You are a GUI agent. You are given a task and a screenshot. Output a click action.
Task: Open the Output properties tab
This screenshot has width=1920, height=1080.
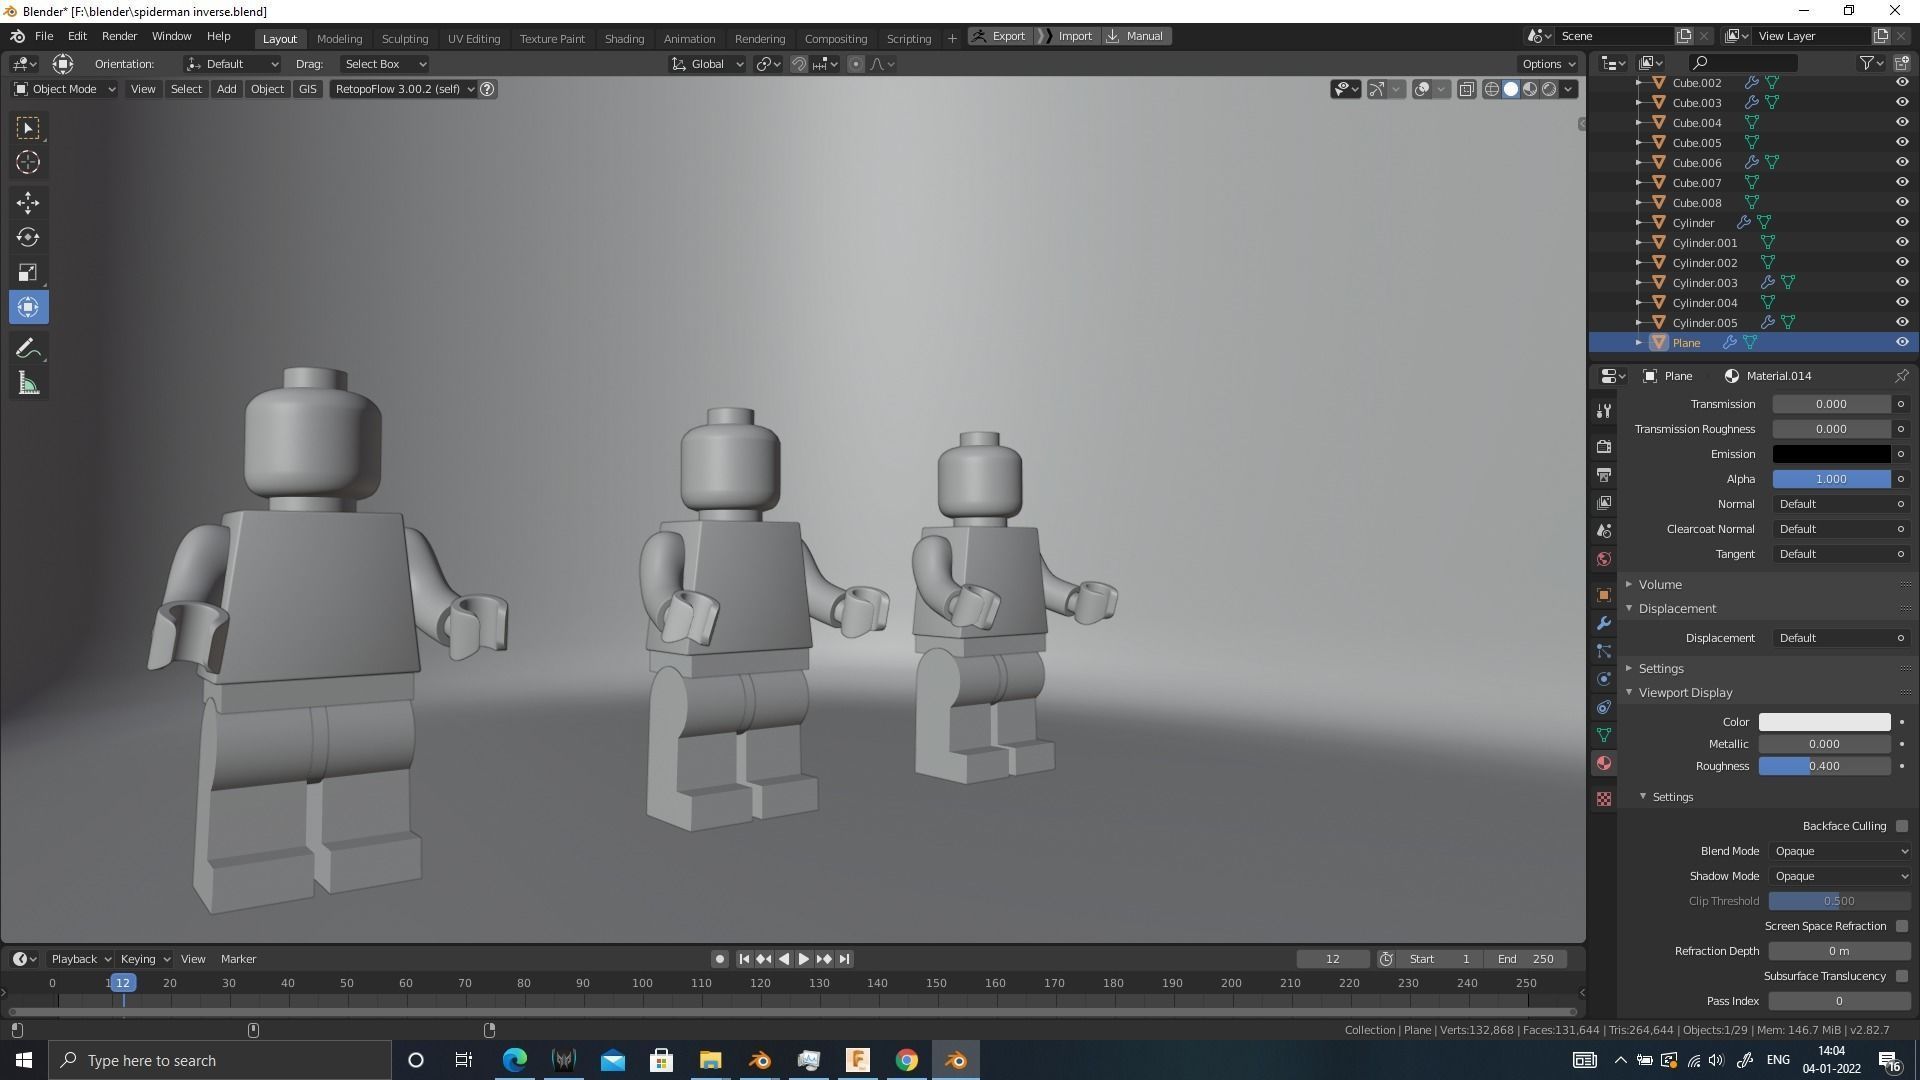coord(1604,474)
